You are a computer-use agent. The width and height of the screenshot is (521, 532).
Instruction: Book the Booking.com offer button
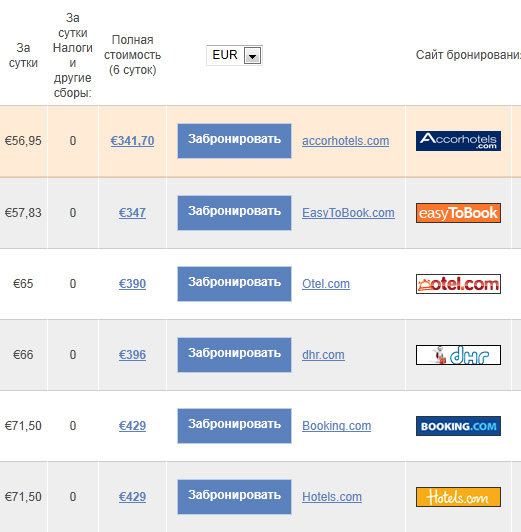click(234, 426)
